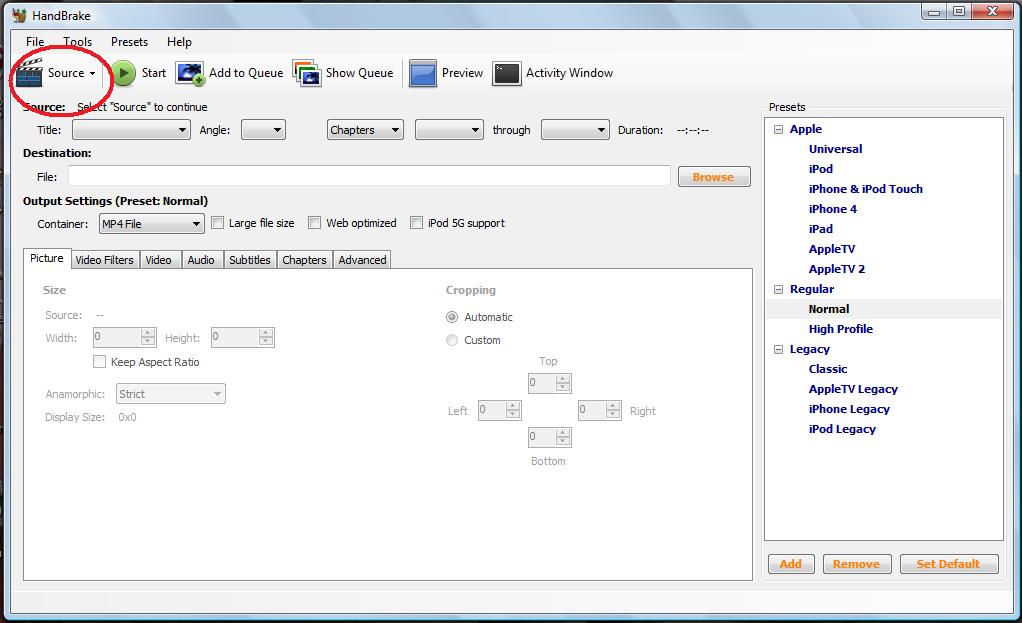
Task: Open the start chapter dropdown before through
Action: pos(449,130)
